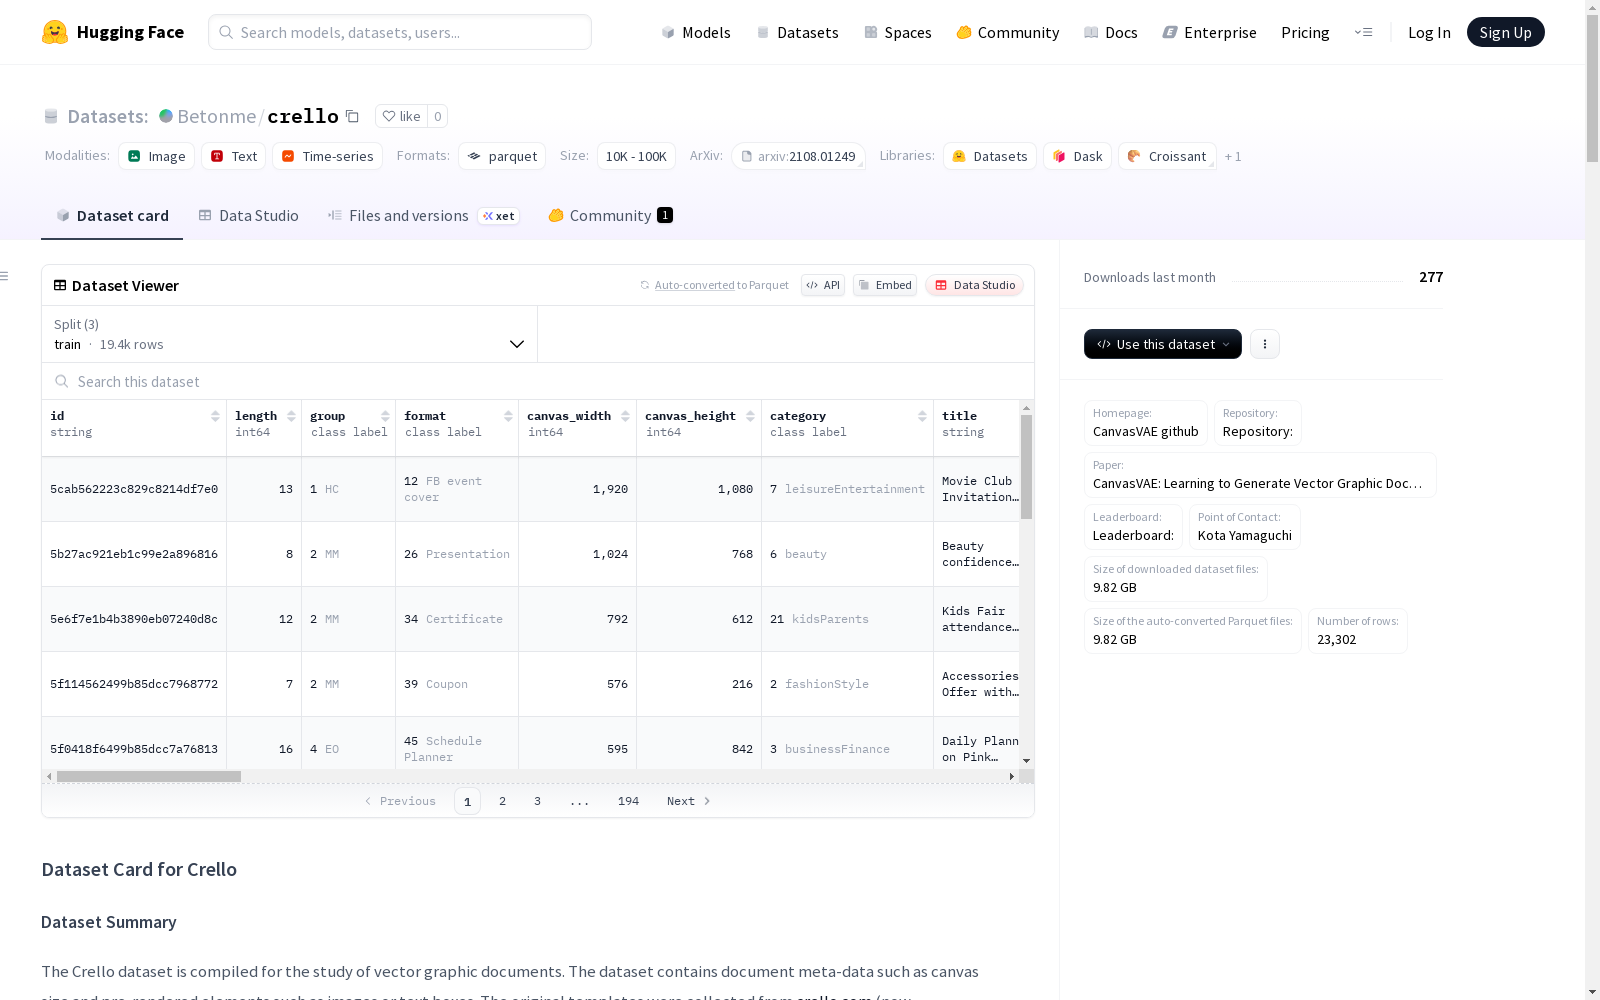Click the page vertical scrollbar
Screen dimensions: 1600x1000
coord(1592,90)
